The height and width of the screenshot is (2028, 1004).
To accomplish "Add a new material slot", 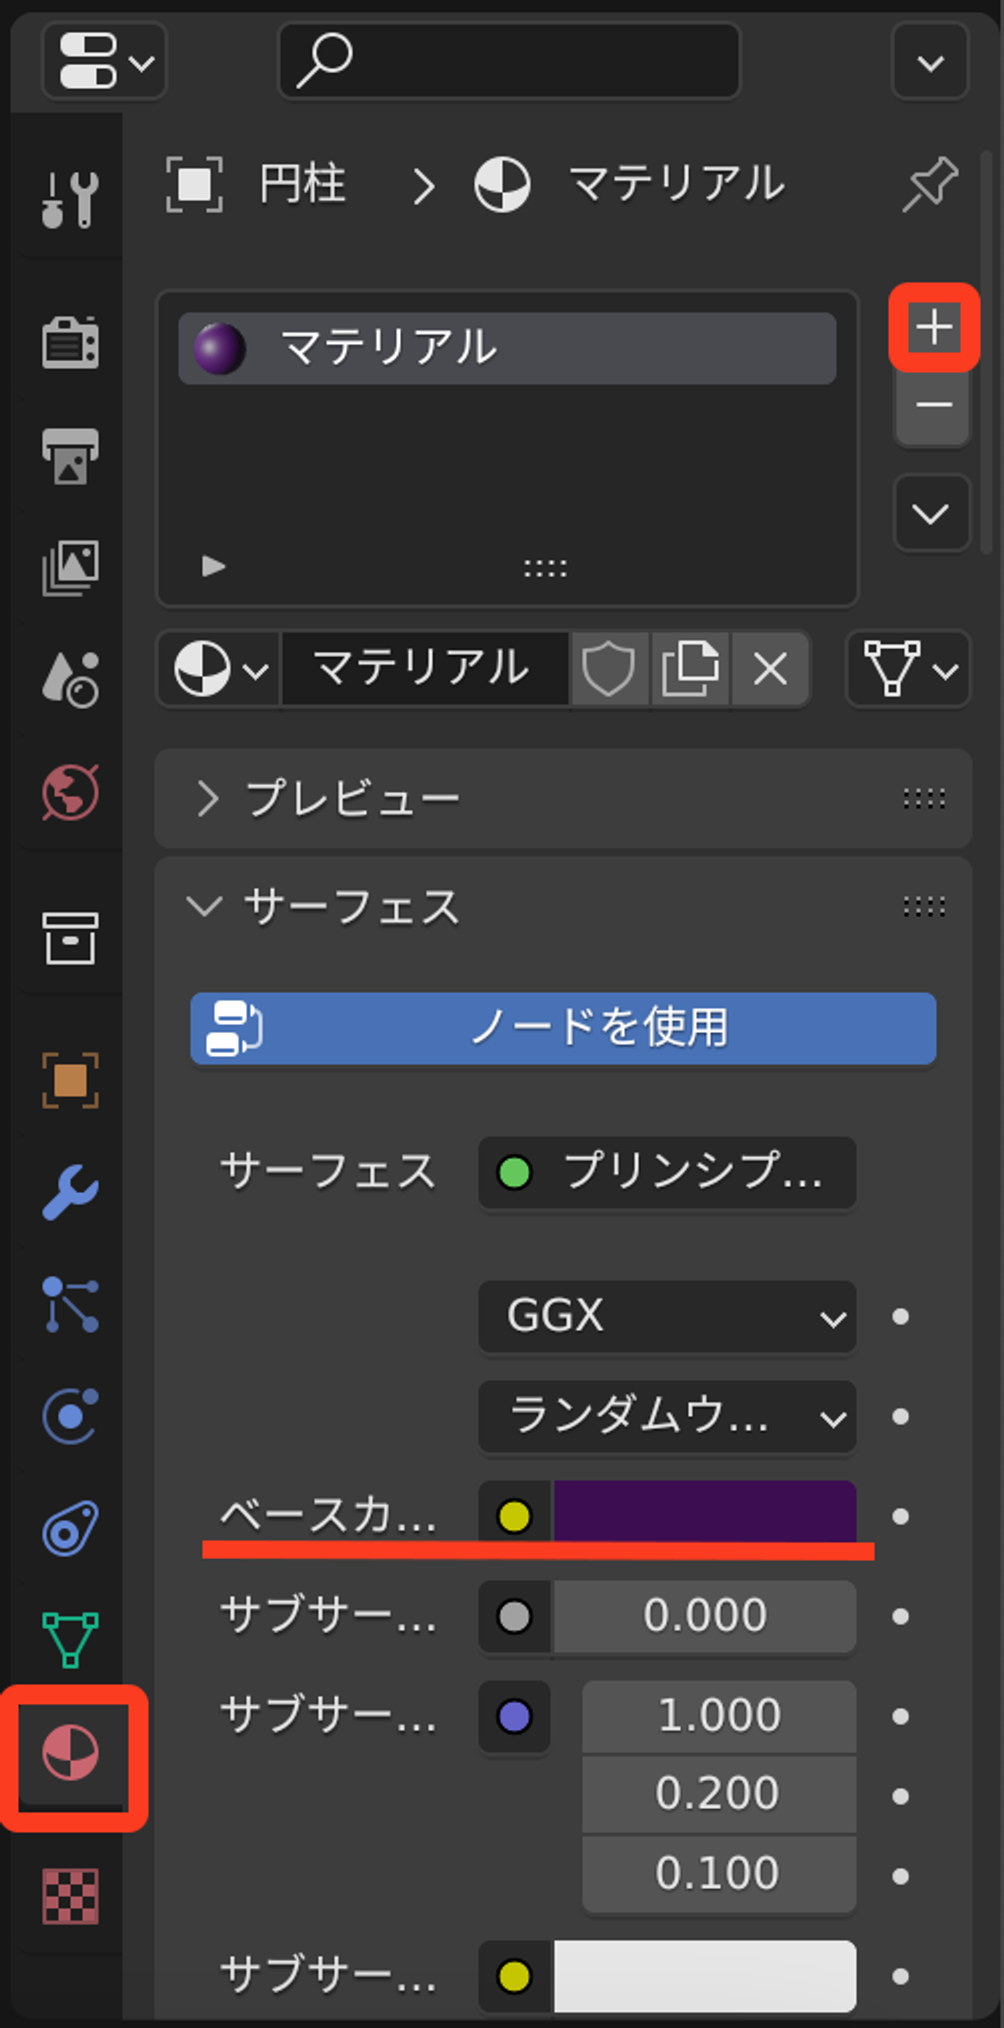I will (934, 328).
